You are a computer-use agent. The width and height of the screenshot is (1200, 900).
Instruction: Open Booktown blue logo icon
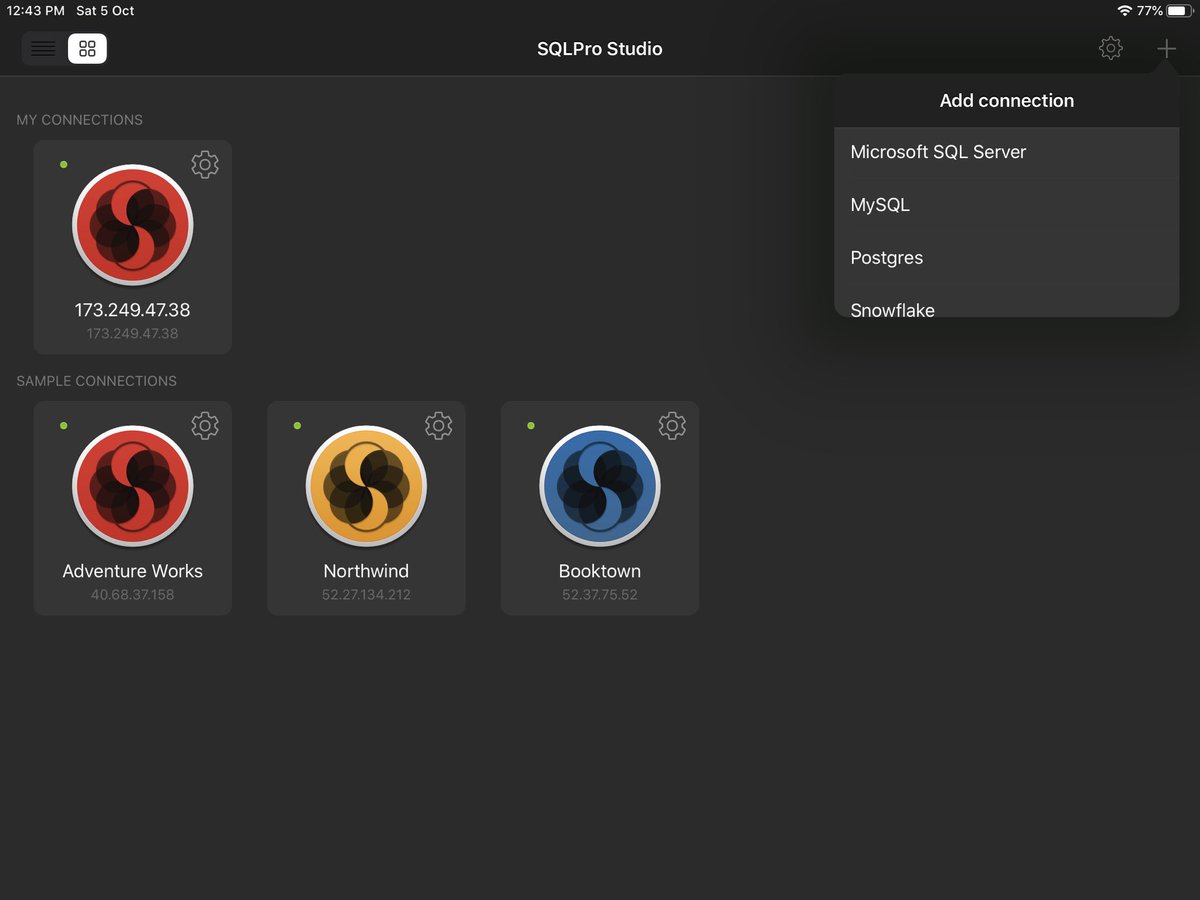point(600,486)
